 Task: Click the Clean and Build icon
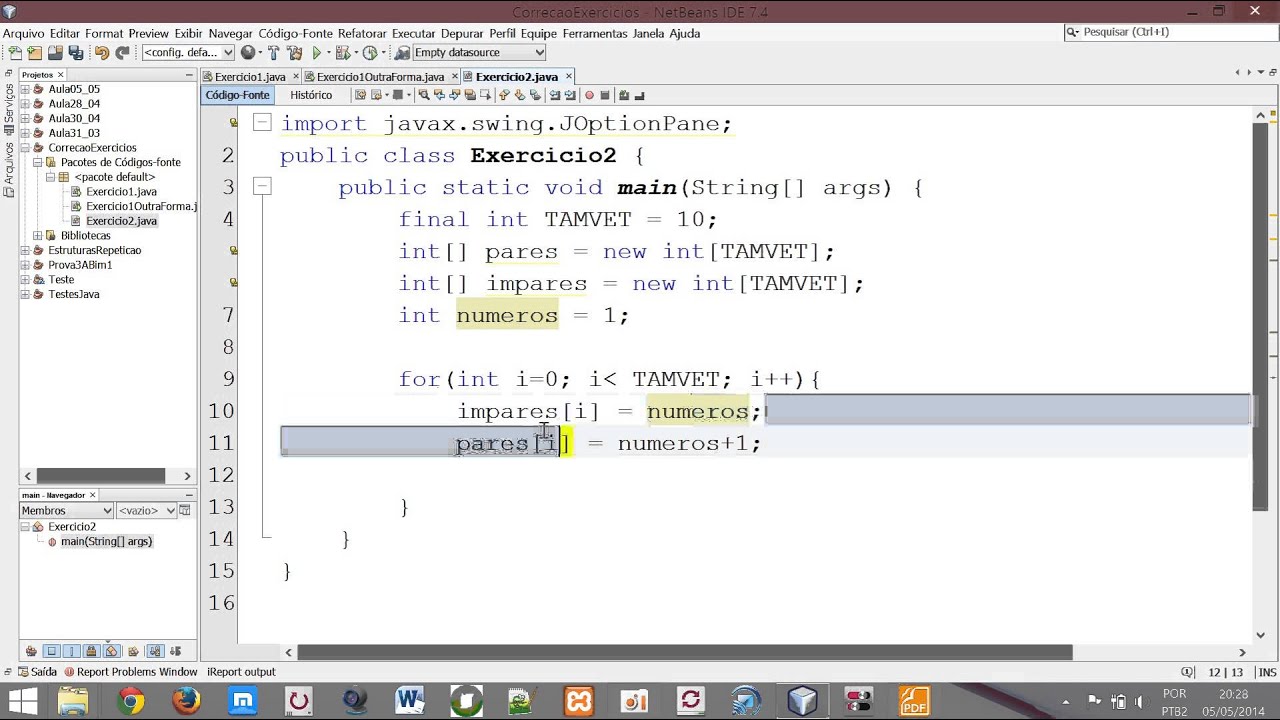[294, 52]
